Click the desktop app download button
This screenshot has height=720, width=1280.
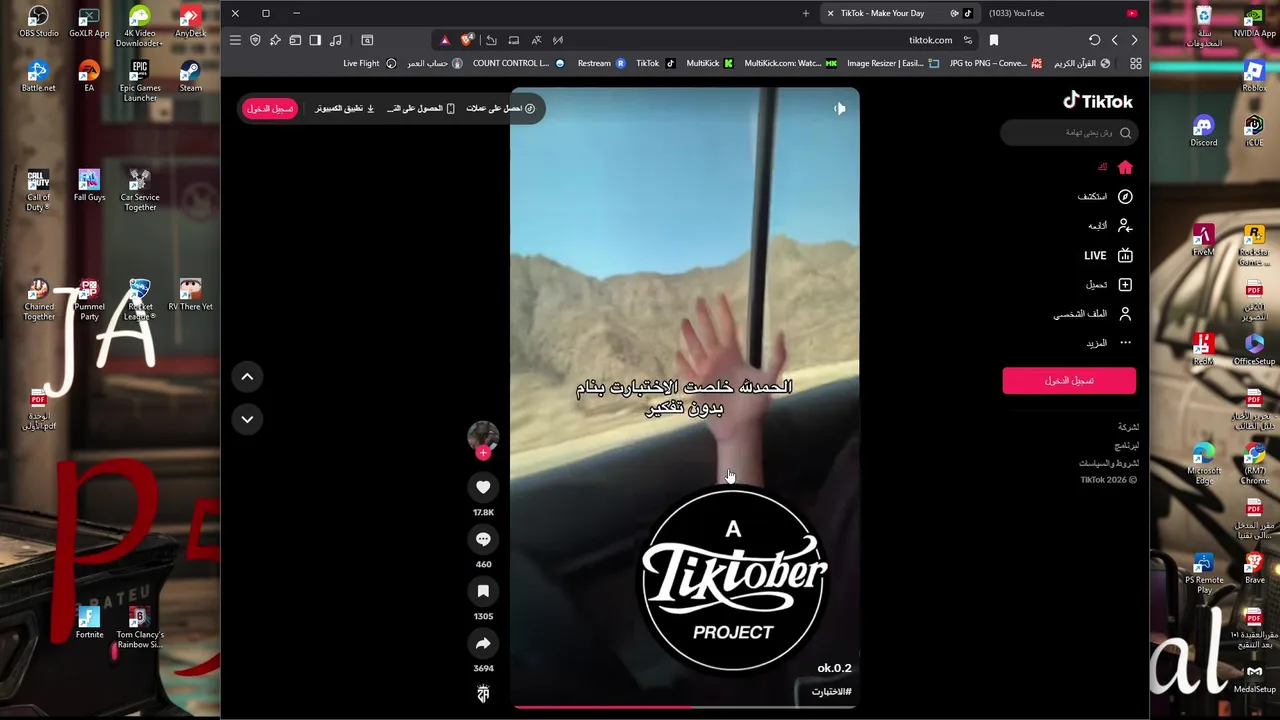(x=345, y=108)
